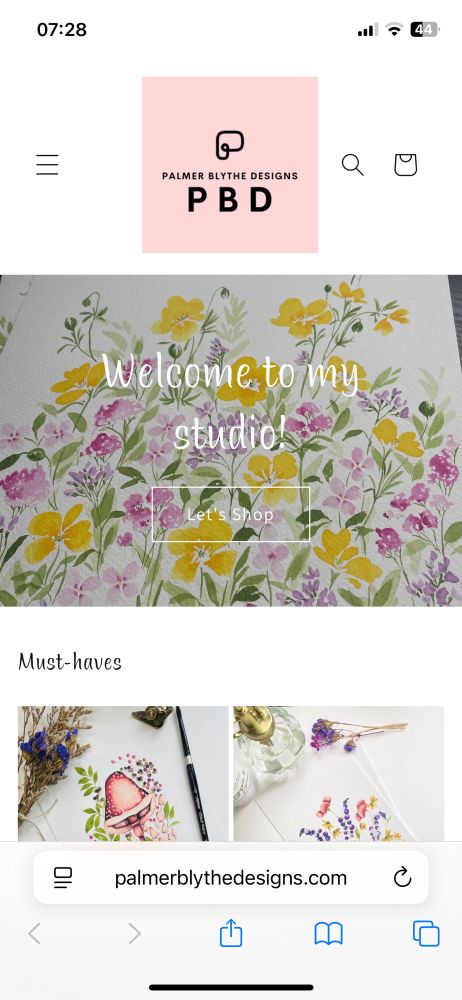The height and width of the screenshot is (1000, 462).
Task: Open the hamburger navigation menu
Action: pyautogui.click(x=47, y=165)
